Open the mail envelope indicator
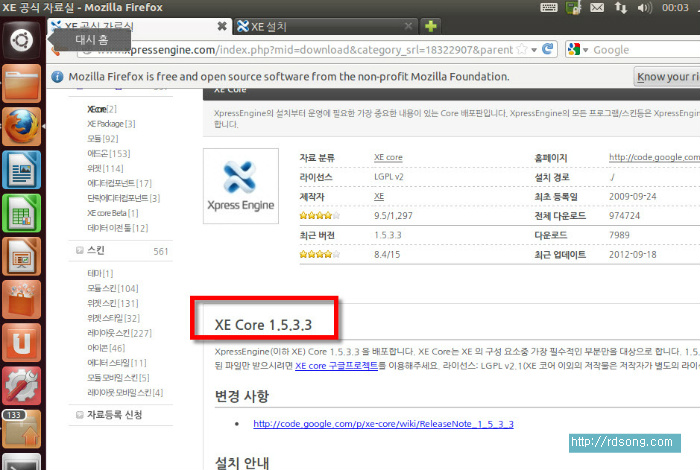This screenshot has width=700, height=470. click(597, 8)
